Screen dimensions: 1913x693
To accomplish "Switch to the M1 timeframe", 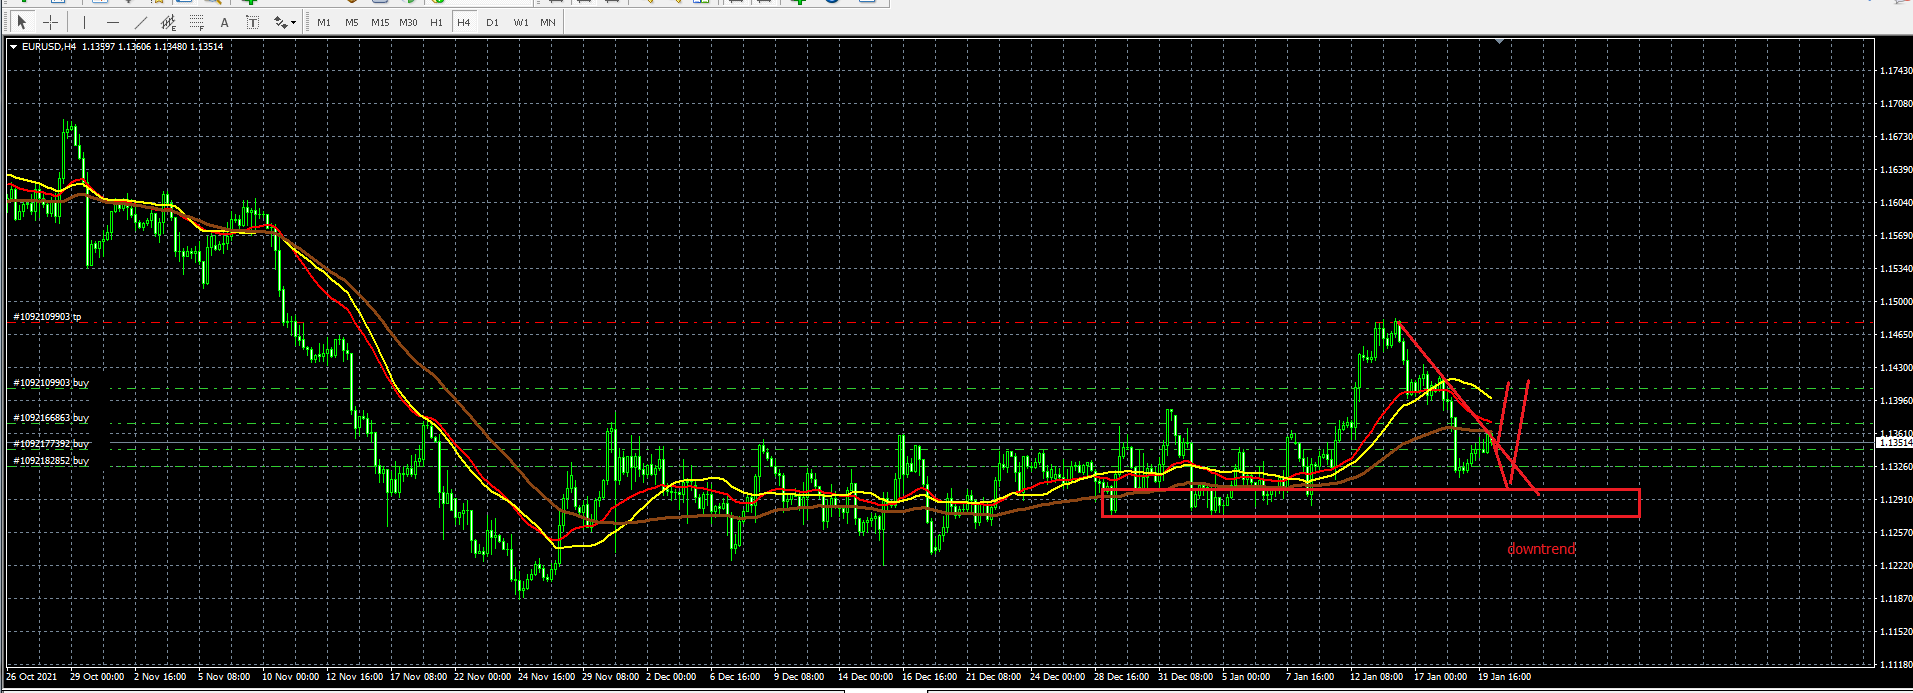I will pos(324,22).
